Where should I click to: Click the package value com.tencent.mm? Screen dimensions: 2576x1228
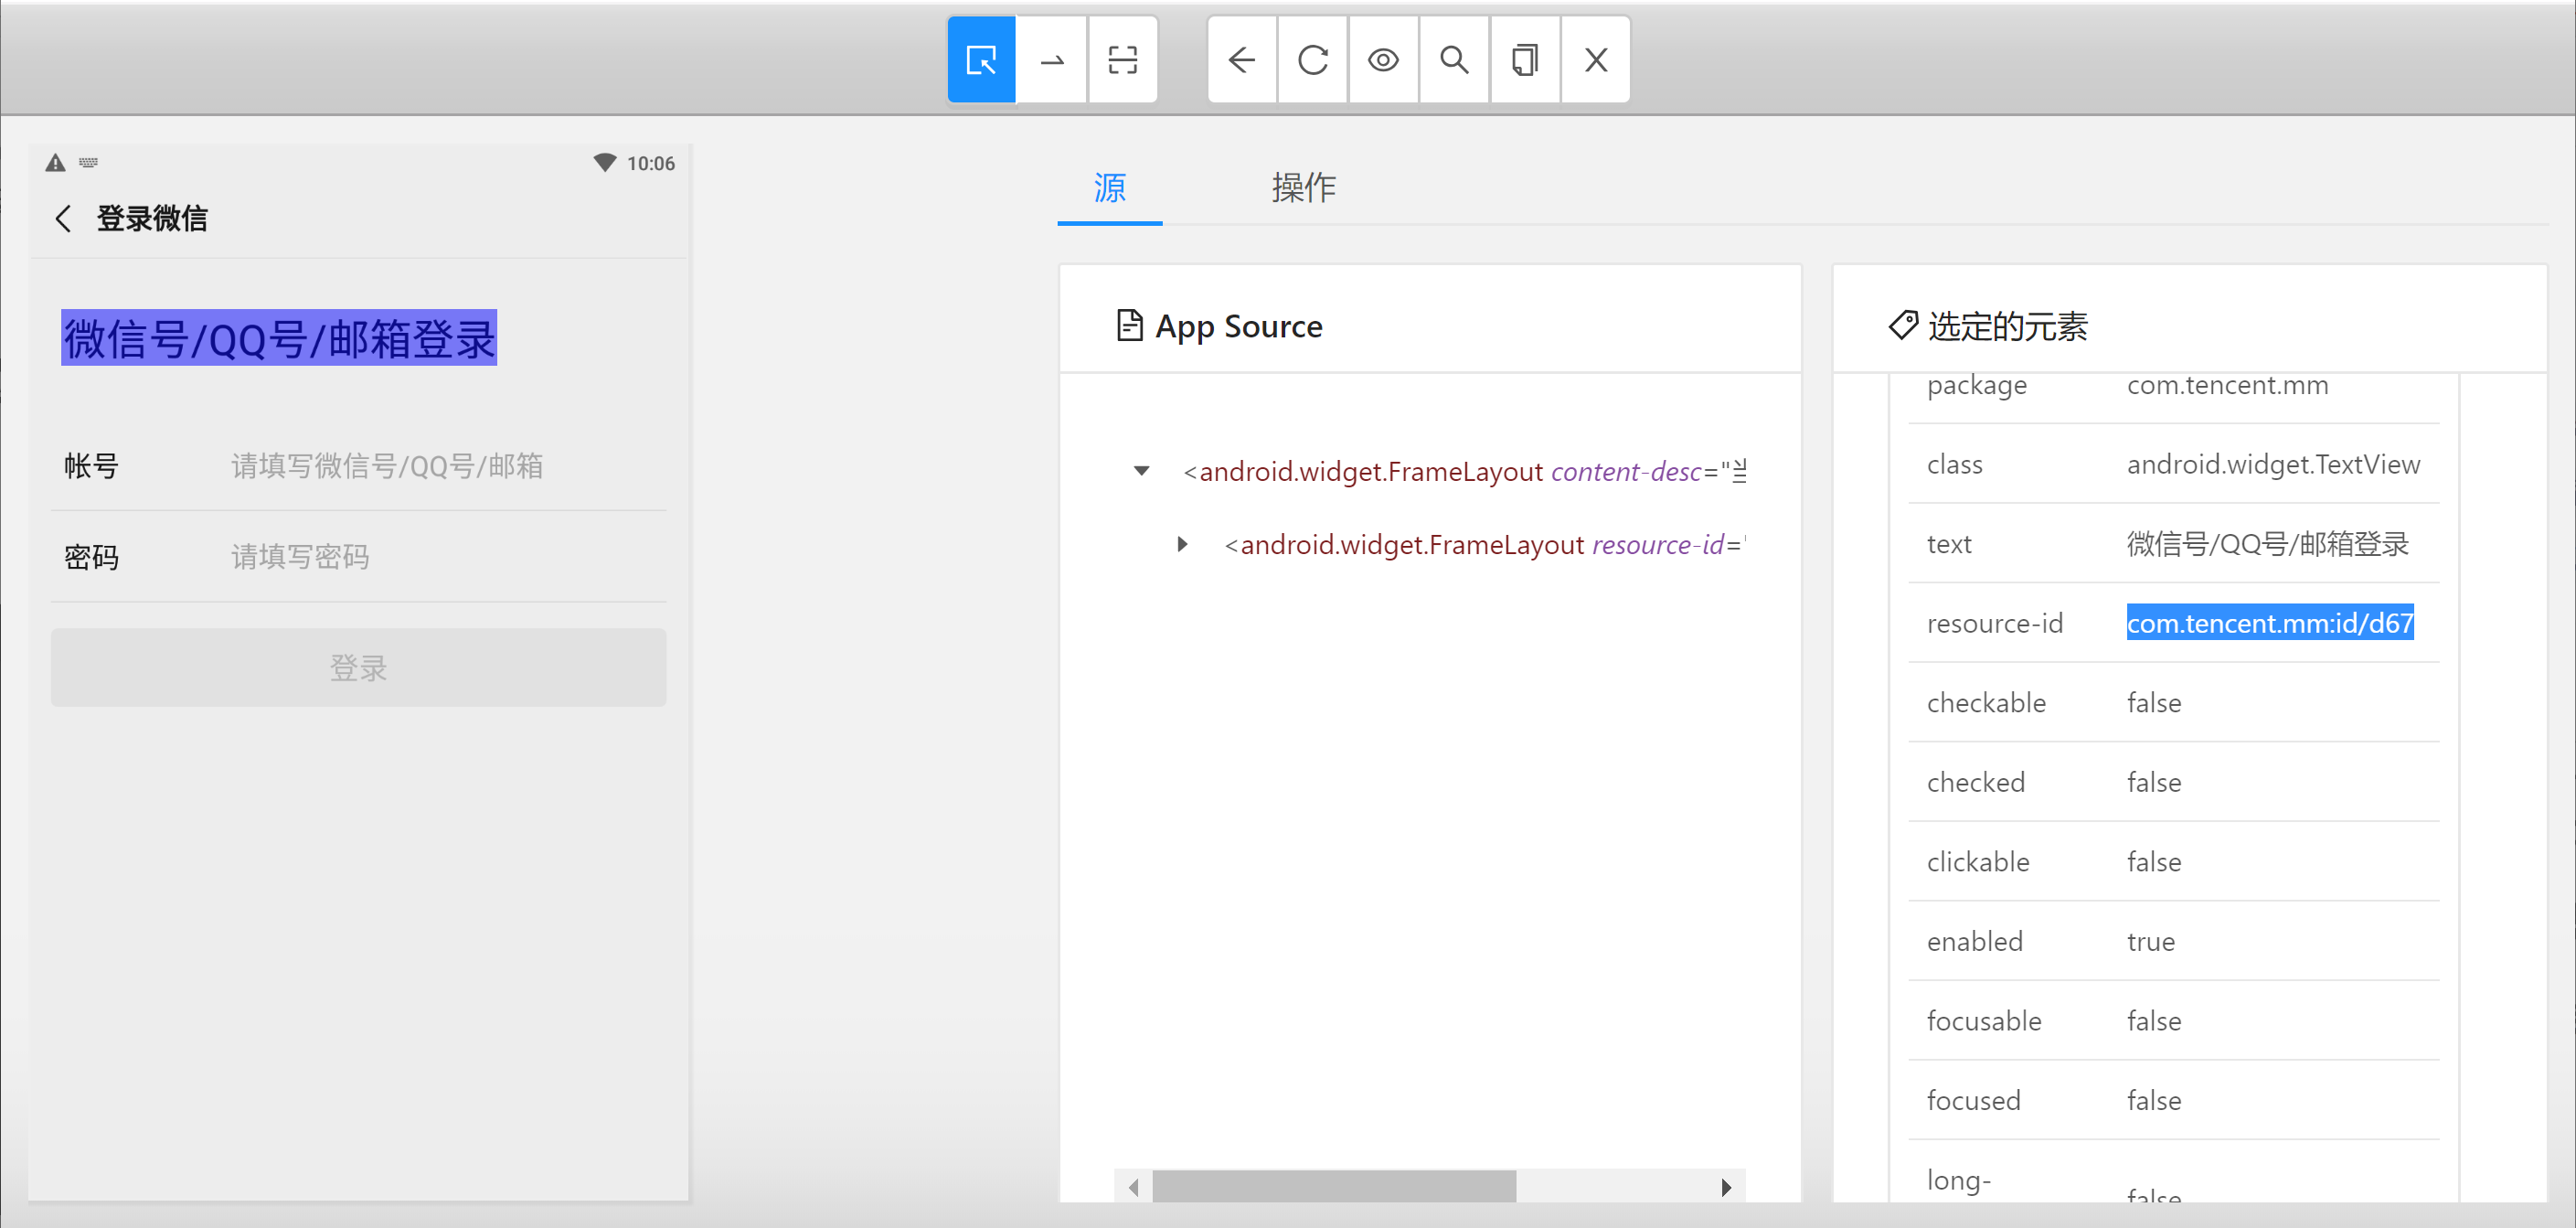[2227, 385]
